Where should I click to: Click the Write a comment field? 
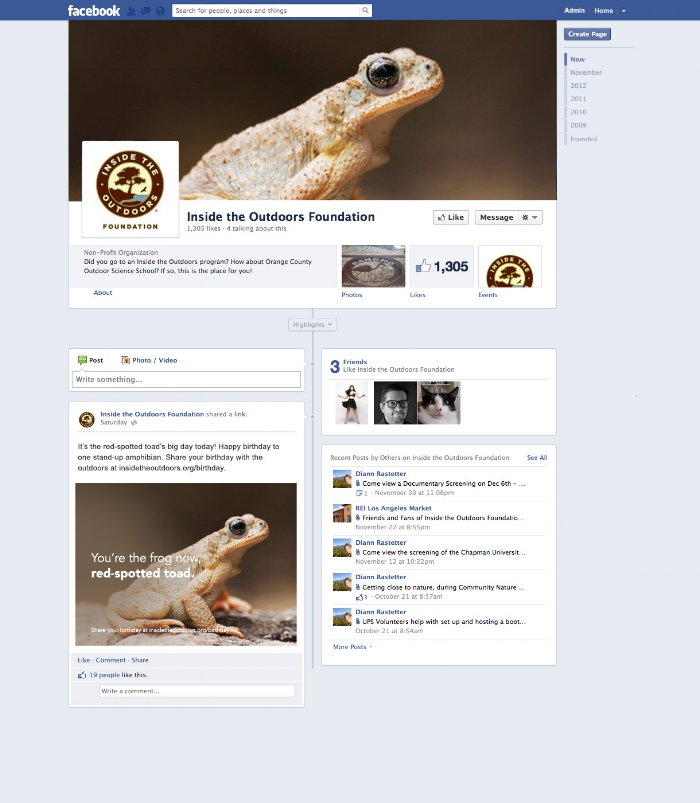[197, 691]
